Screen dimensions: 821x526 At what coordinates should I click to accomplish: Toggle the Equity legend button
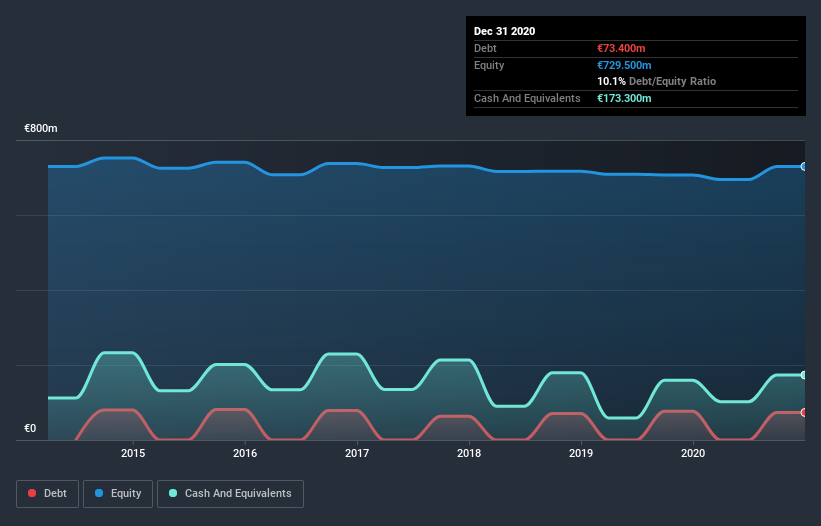point(118,494)
